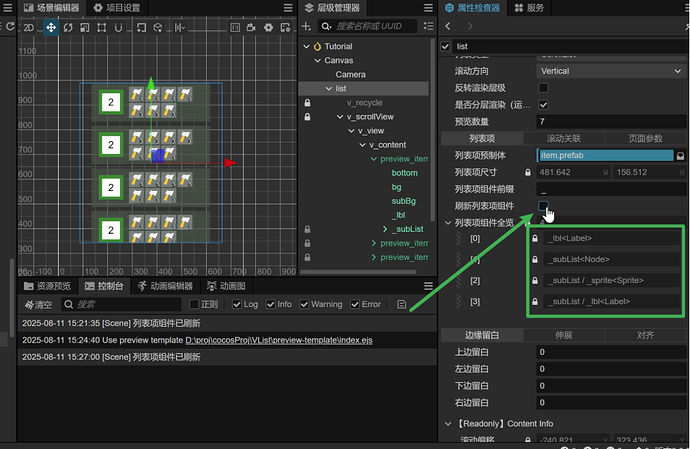
Task: Open the scene gear settings icon
Action: coord(268,28)
